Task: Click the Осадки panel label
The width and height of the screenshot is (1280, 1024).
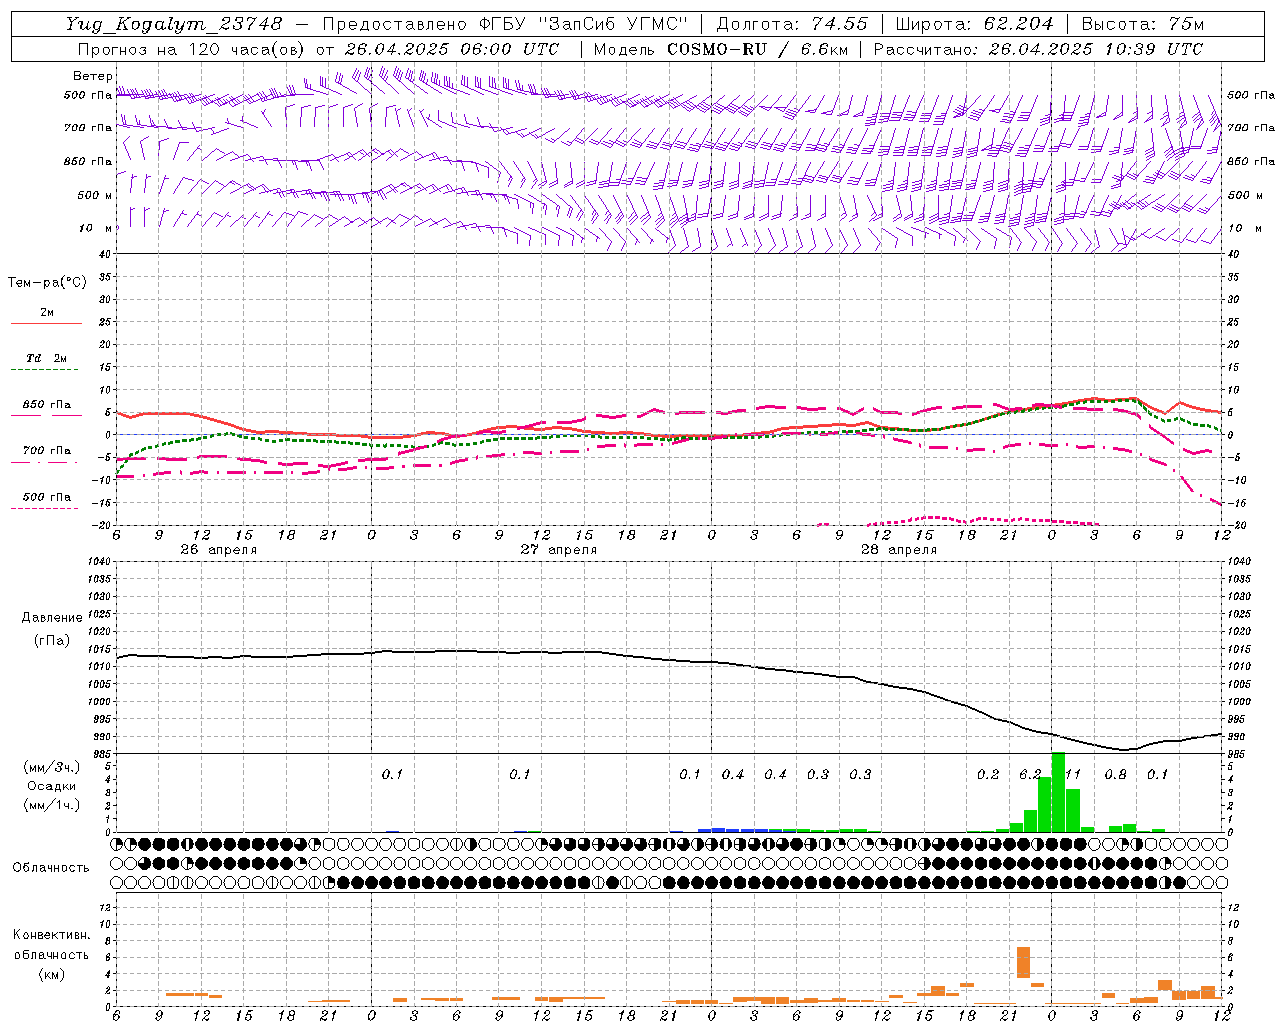Action: coord(53,786)
